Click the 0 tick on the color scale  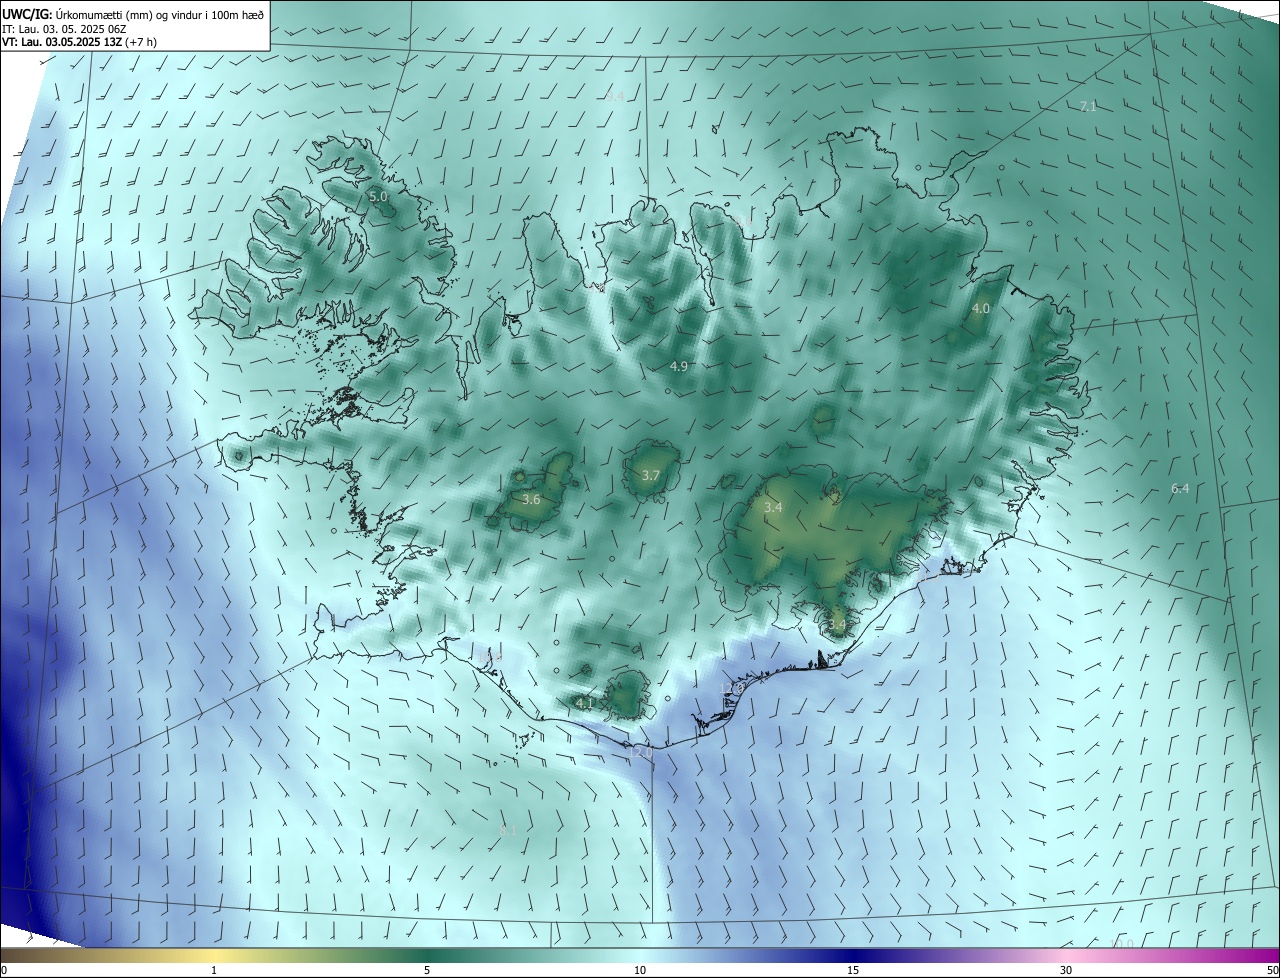pos(4,970)
